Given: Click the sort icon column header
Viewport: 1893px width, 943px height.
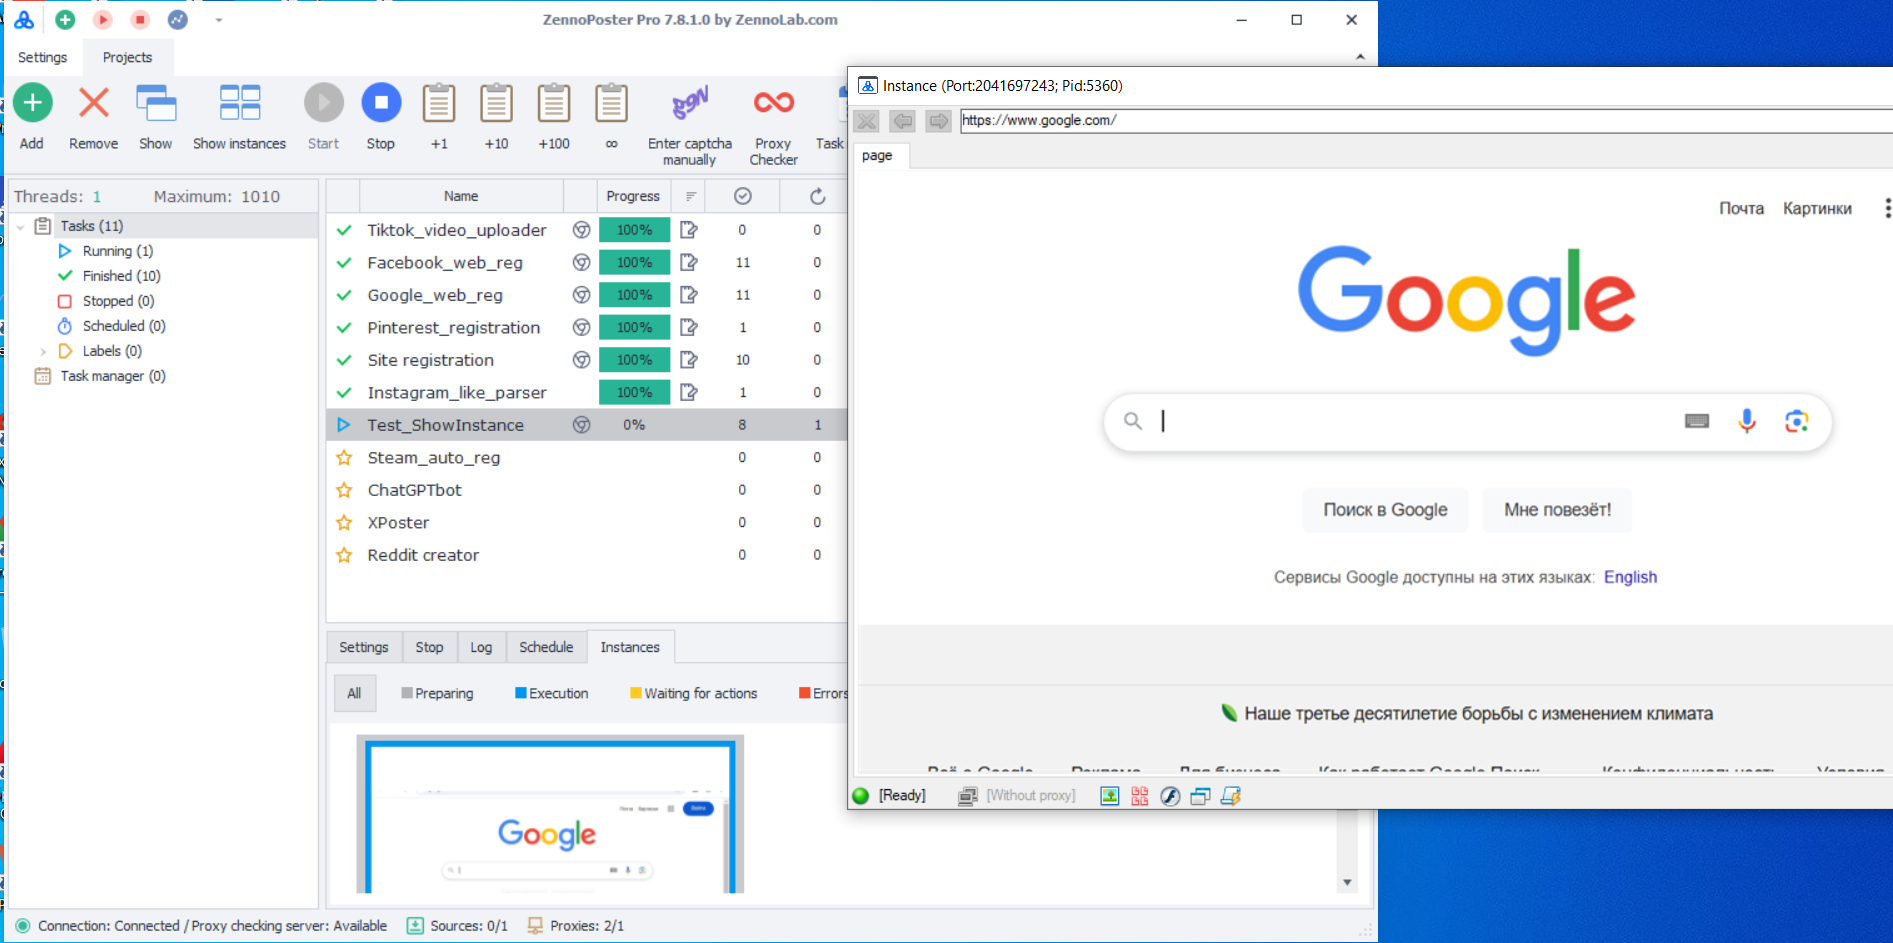Looking at the screenshot, I should [x=690, y=196].
